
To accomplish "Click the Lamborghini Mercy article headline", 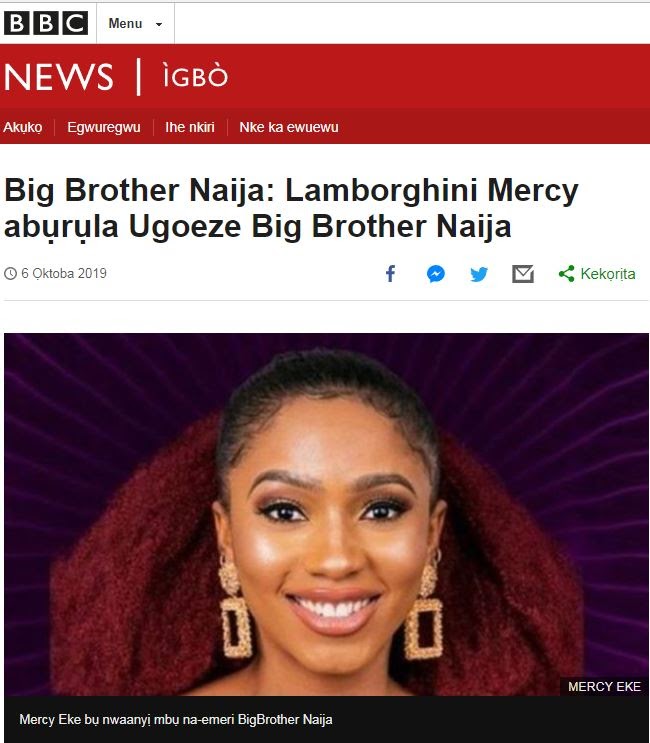I will (x=291, y=208).
